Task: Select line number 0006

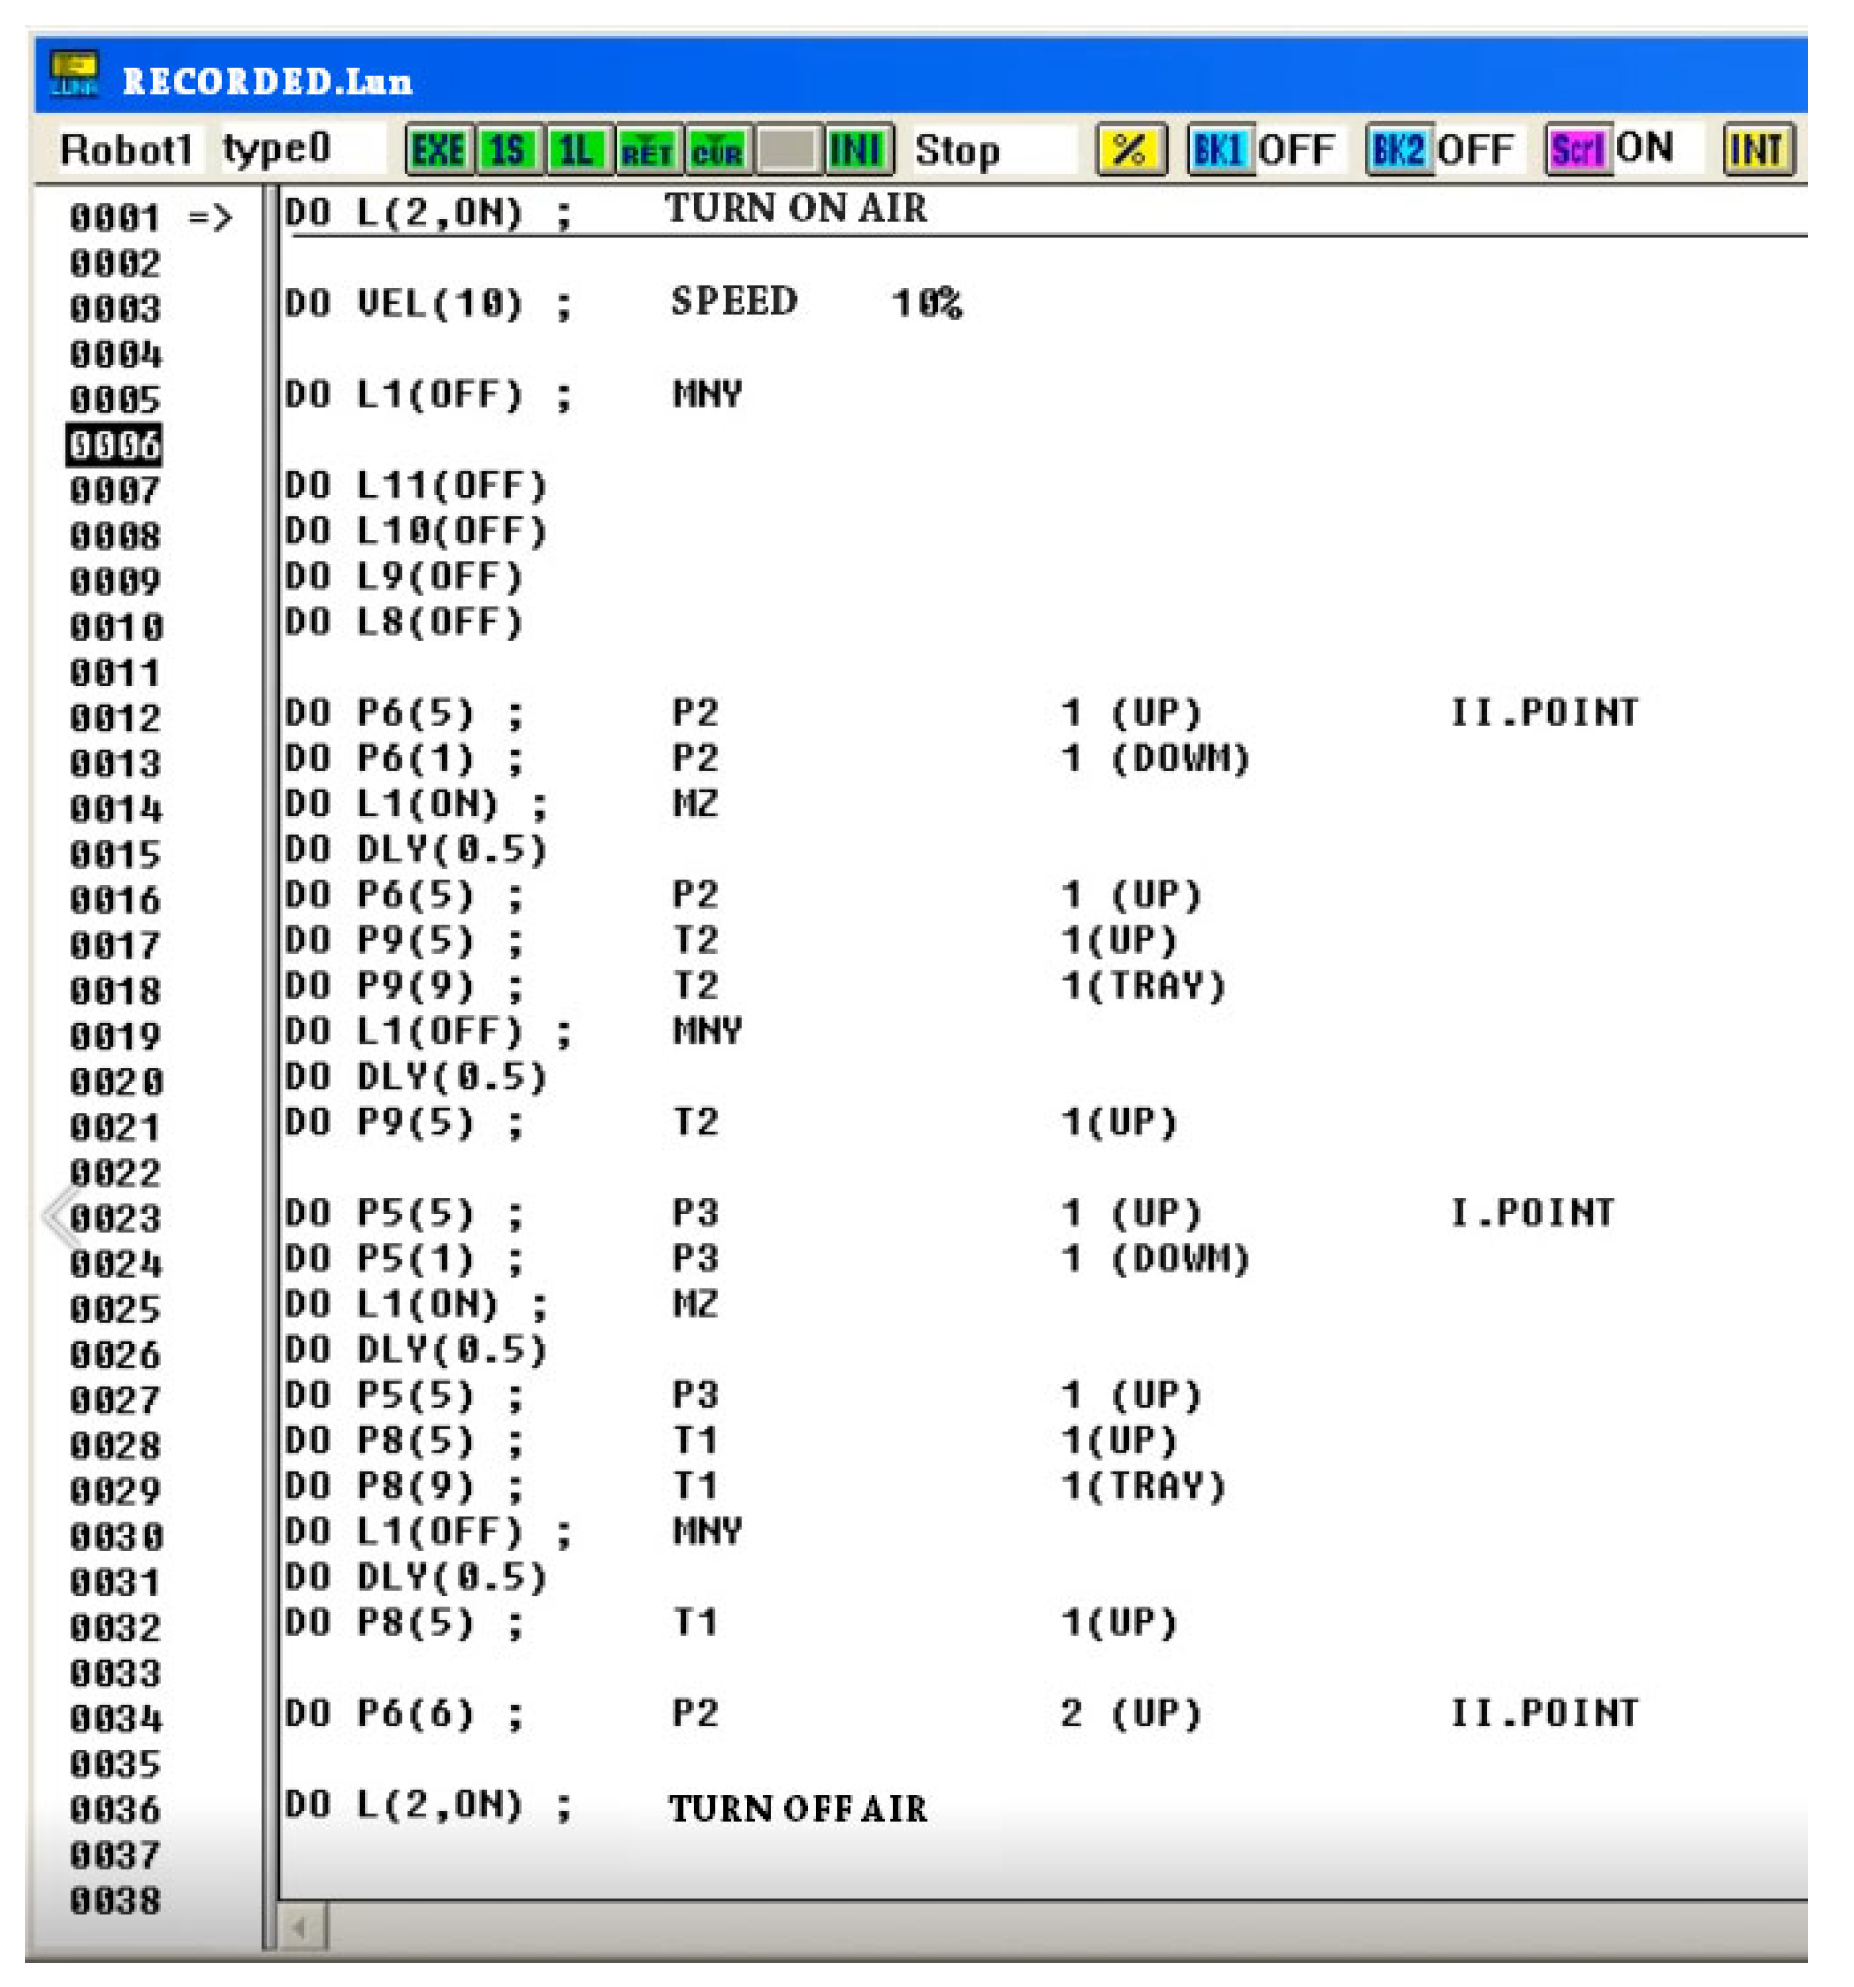Action: 114,445
